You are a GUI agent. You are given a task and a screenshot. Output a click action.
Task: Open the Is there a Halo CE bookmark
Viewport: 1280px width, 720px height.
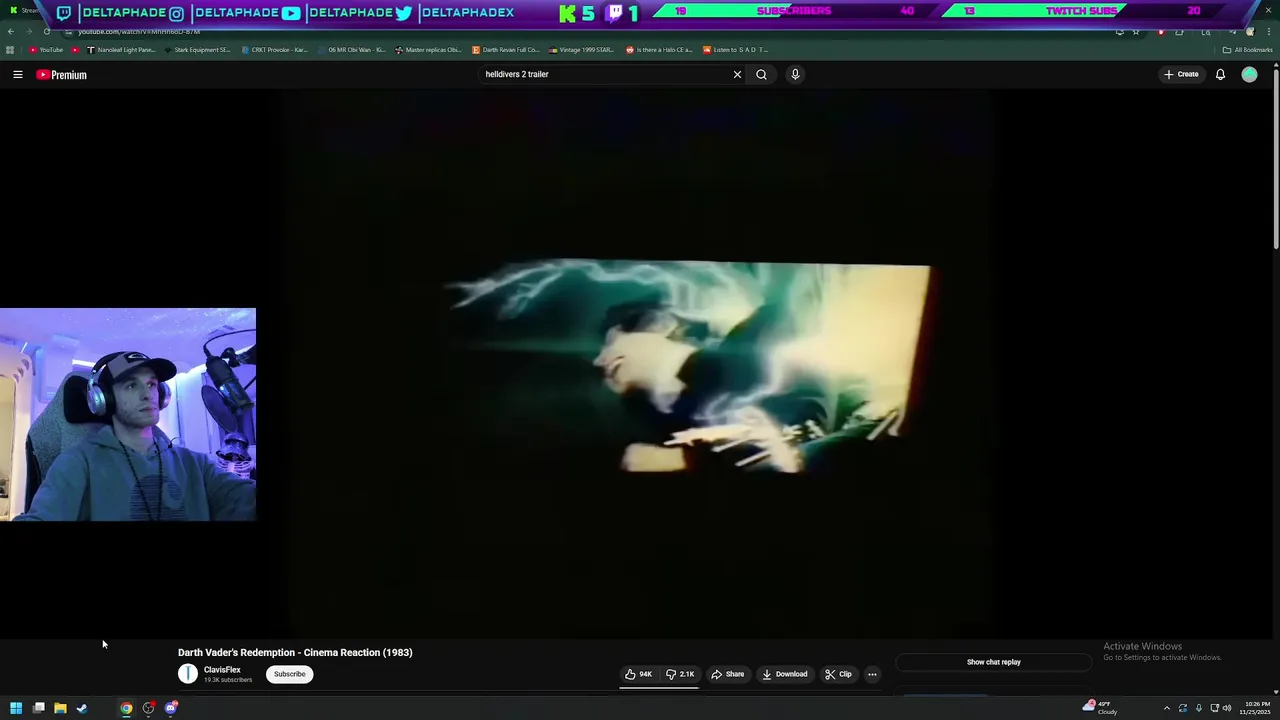(659, 50)
